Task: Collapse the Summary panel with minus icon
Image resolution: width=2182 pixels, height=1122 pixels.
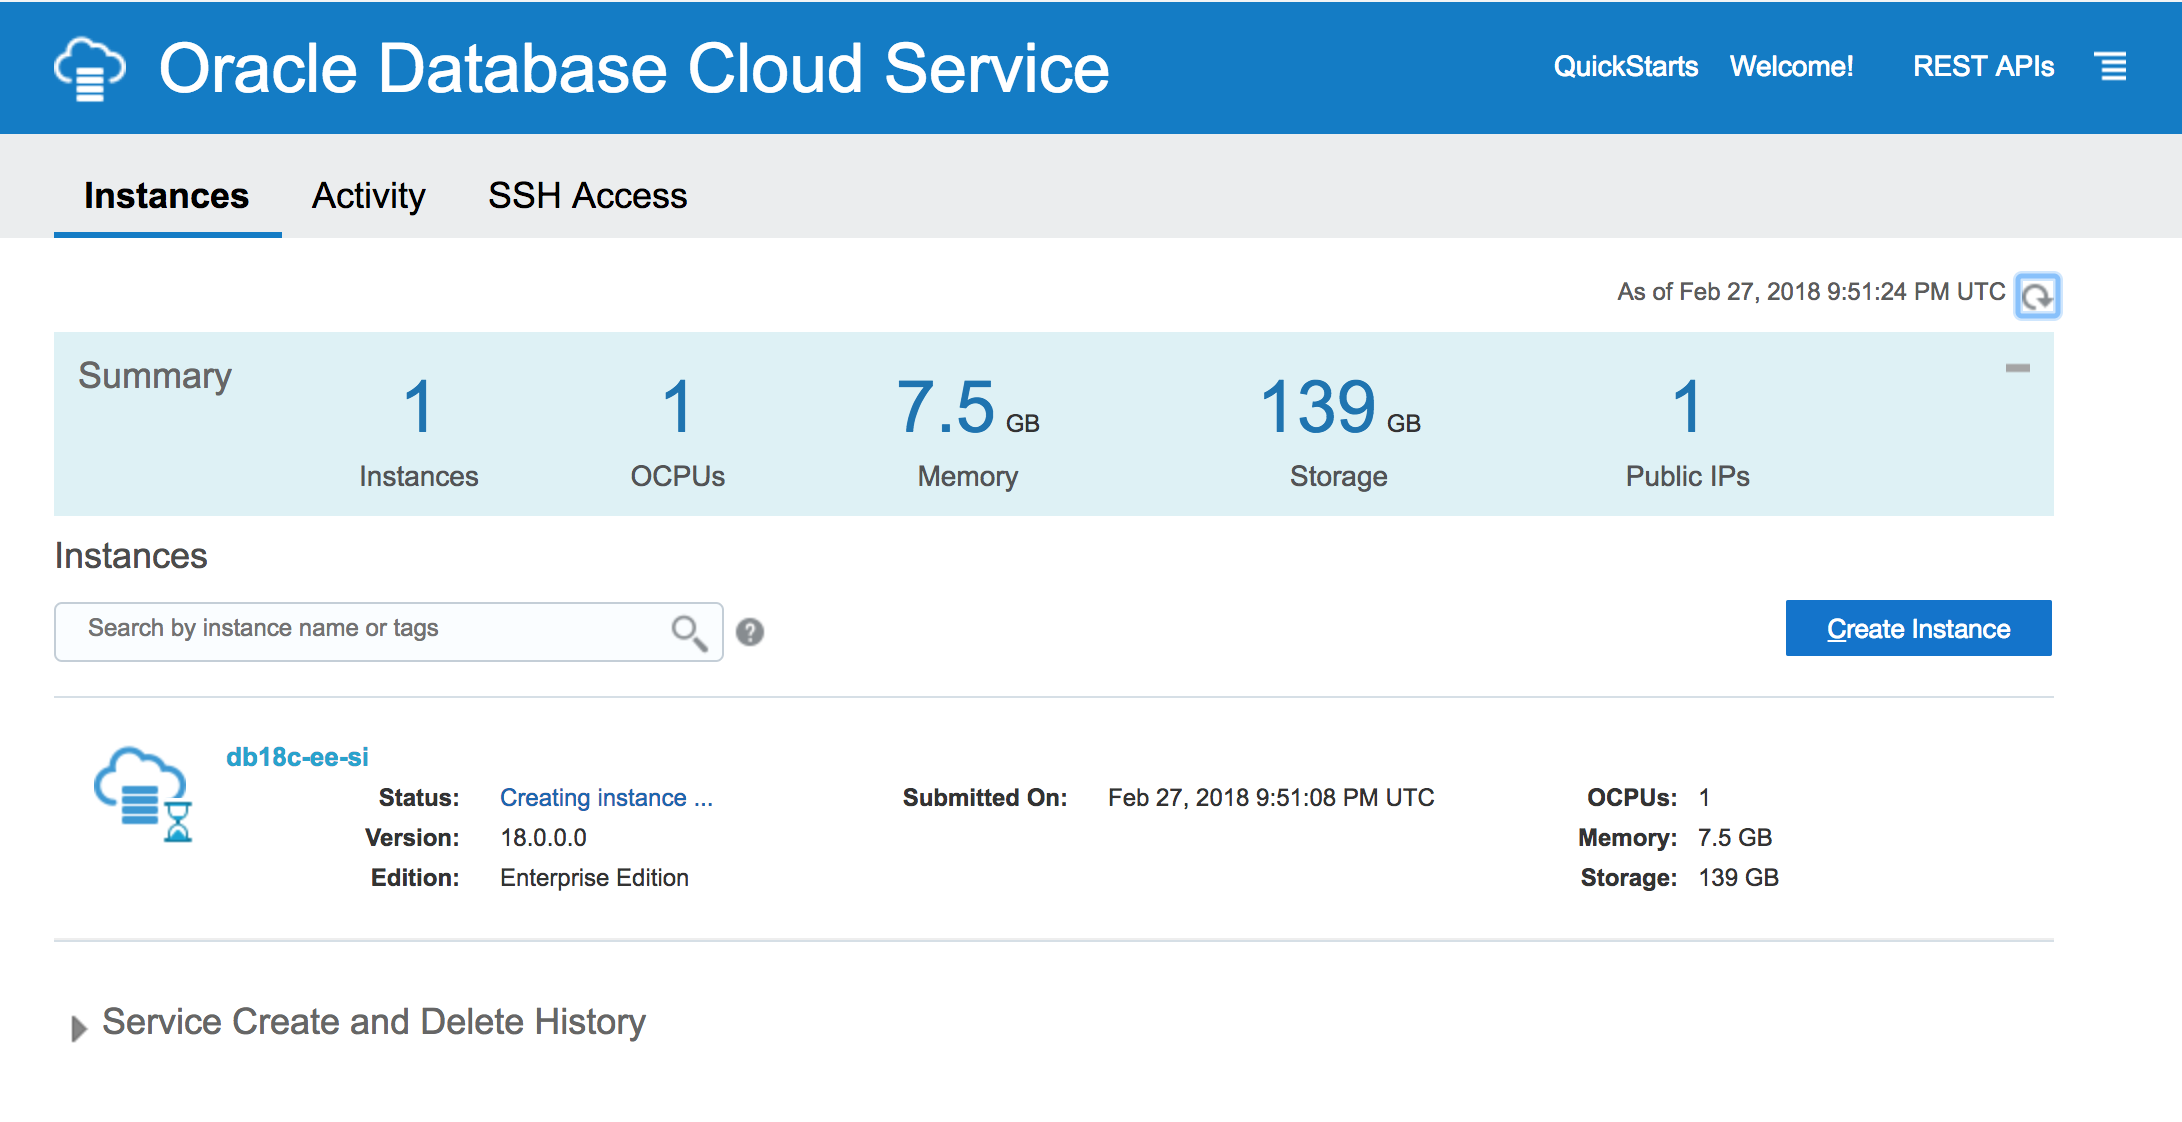Action: (x=2018, y=368)
